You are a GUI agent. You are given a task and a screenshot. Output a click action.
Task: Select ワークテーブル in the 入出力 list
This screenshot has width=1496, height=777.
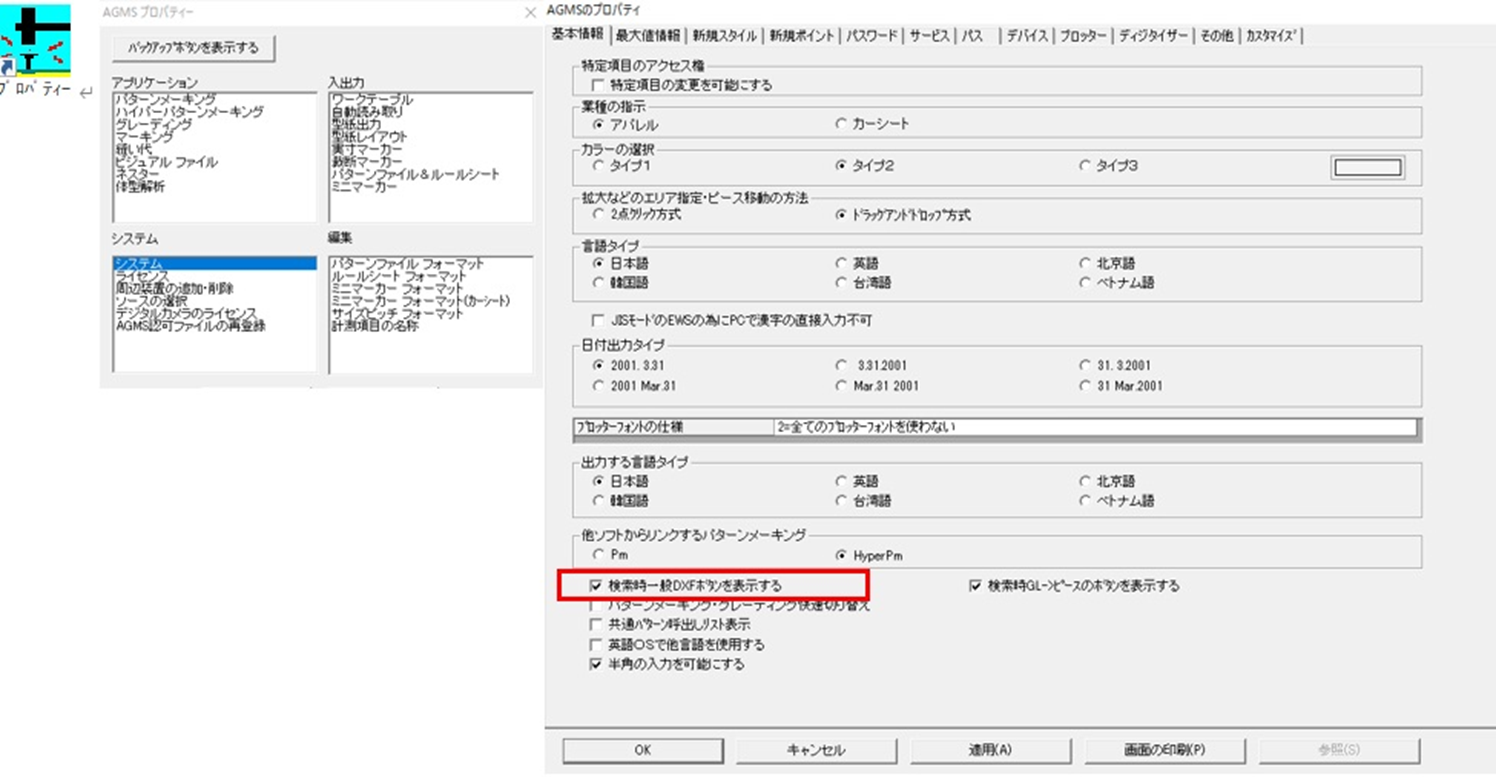371,100
